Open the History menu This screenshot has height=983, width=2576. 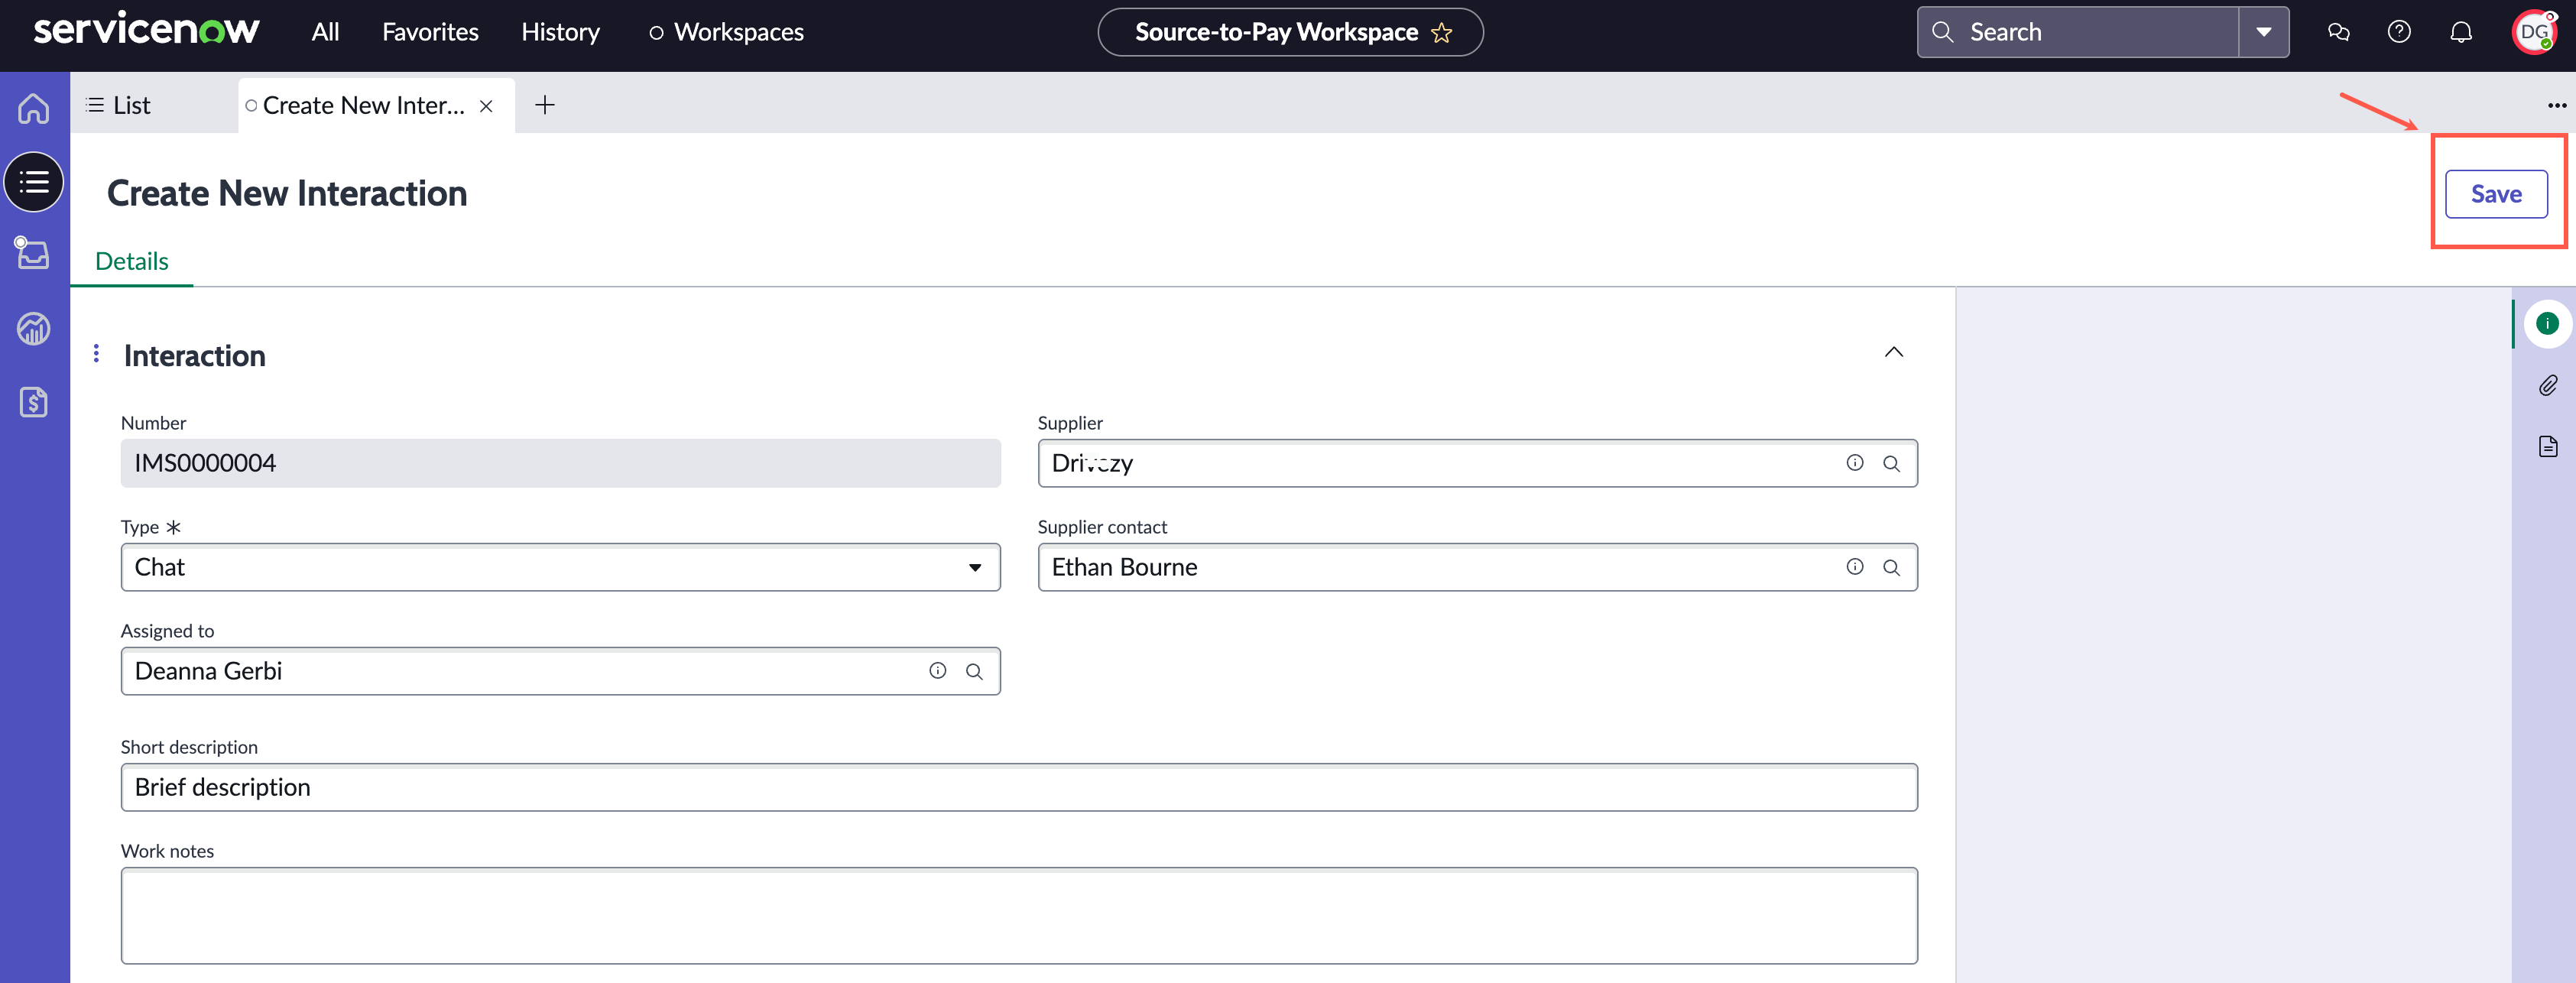click(x=560, y=32)
